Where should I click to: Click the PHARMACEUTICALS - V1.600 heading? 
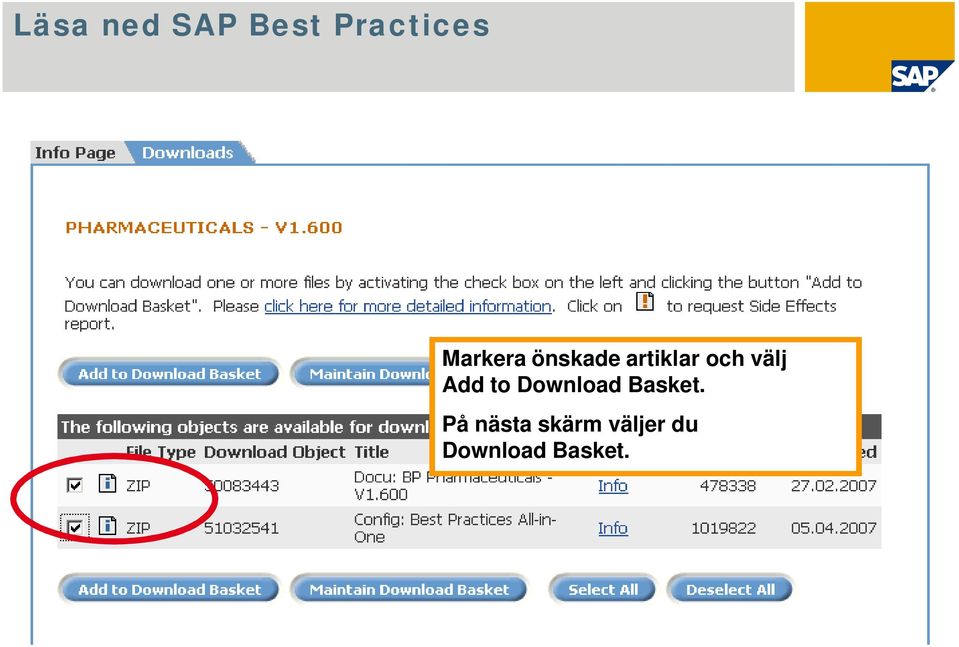(x=204, y=227)
